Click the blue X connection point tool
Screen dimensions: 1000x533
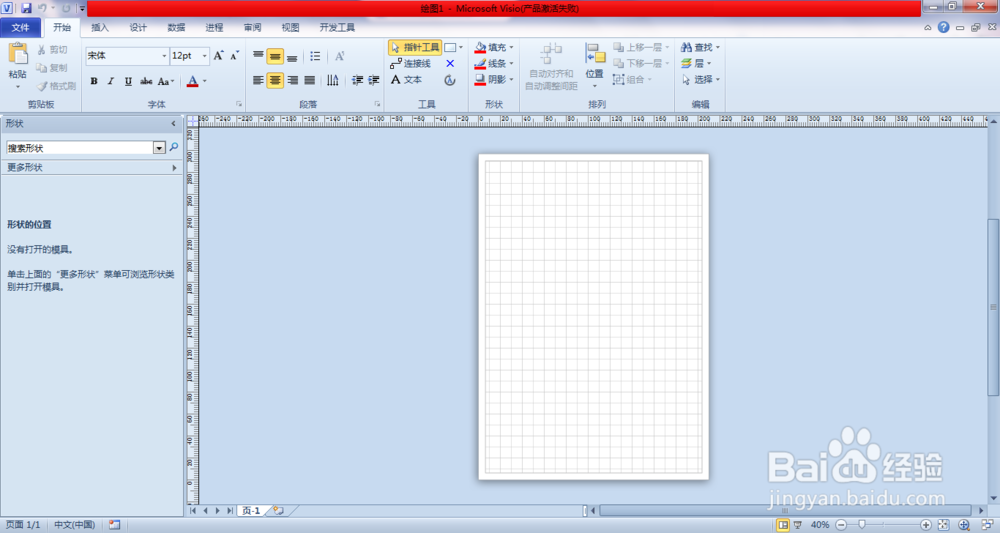450,63
